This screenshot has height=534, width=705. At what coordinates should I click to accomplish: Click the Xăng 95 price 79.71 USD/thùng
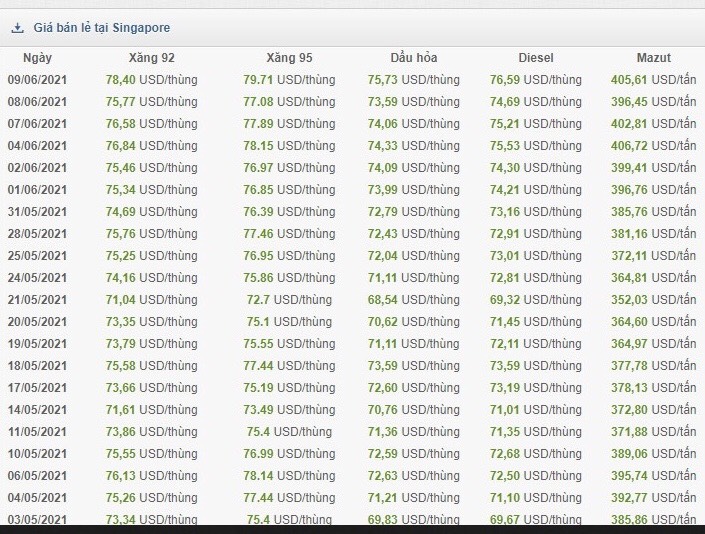pyautogui.click(x=289, y=80)
